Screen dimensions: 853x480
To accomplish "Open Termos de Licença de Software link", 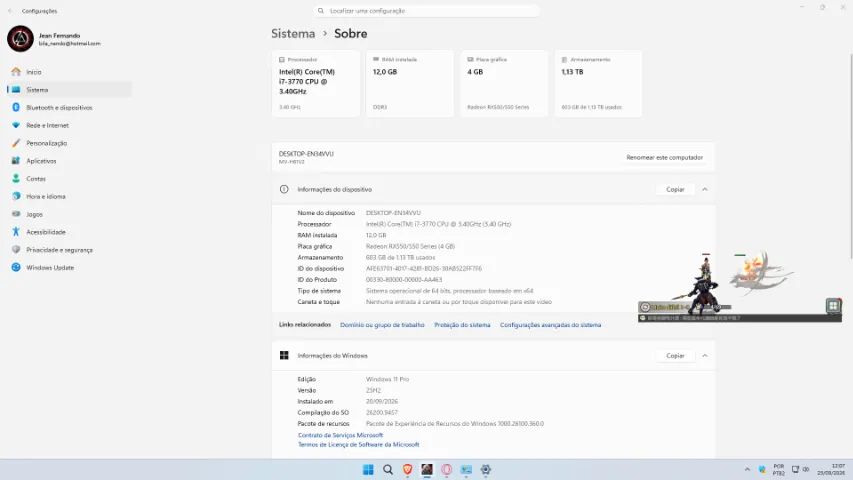I will tap(358, 445).
